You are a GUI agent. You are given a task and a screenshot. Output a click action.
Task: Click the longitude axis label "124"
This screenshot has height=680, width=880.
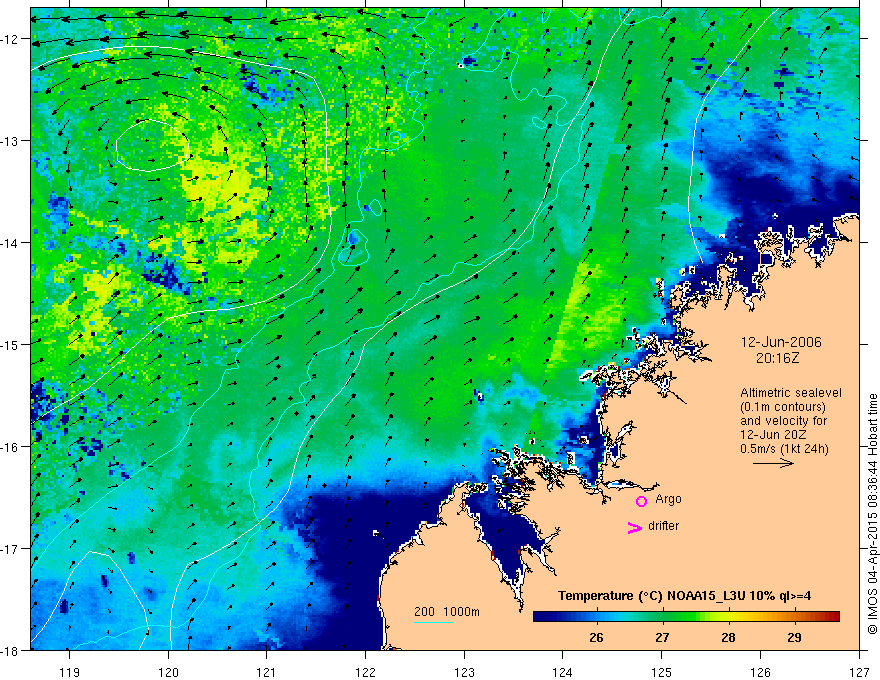pos(563,672)
